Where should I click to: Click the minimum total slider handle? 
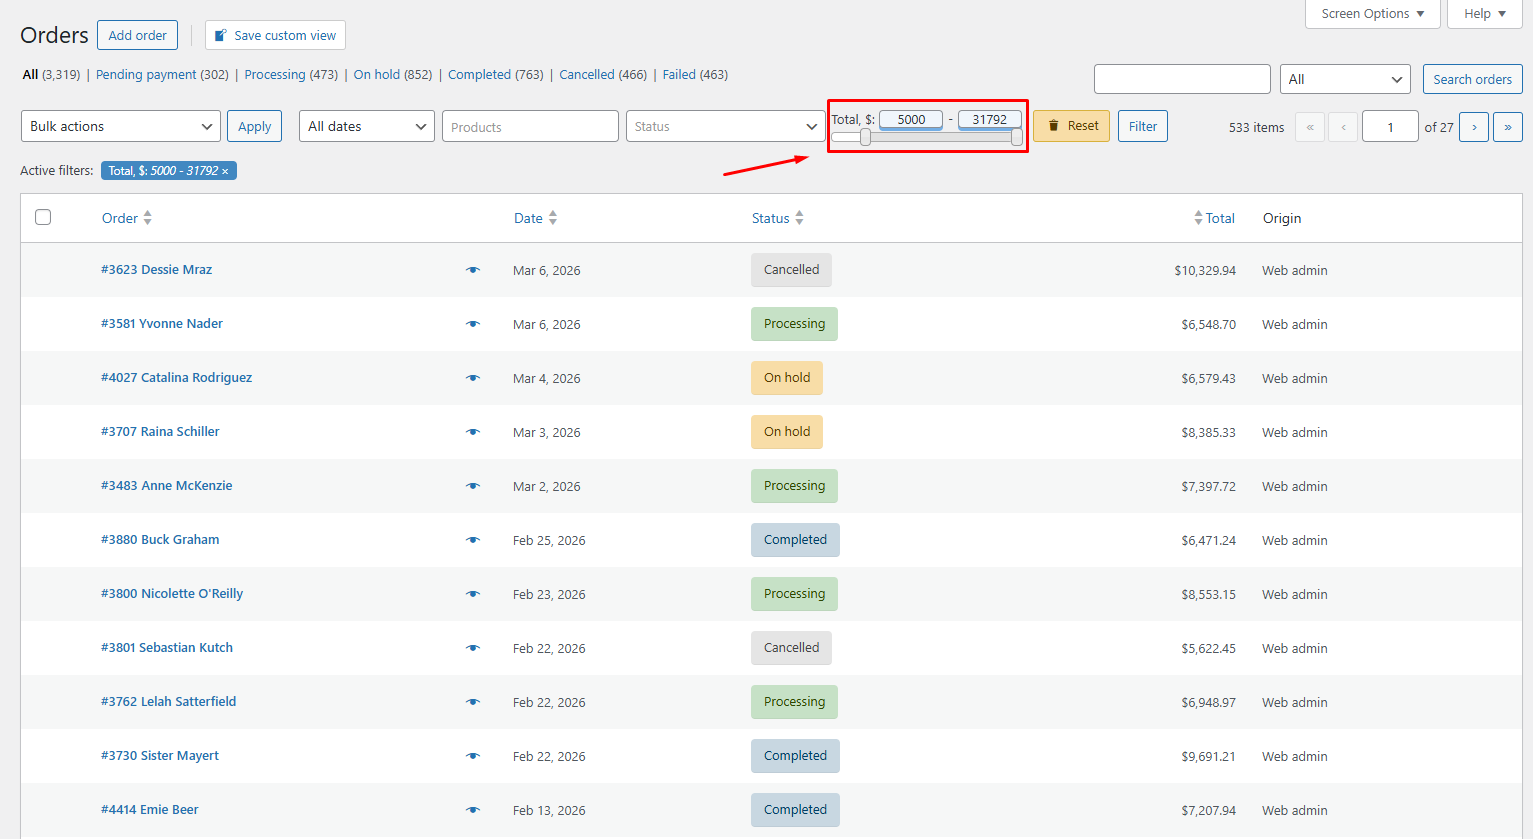tap(865, 138)
